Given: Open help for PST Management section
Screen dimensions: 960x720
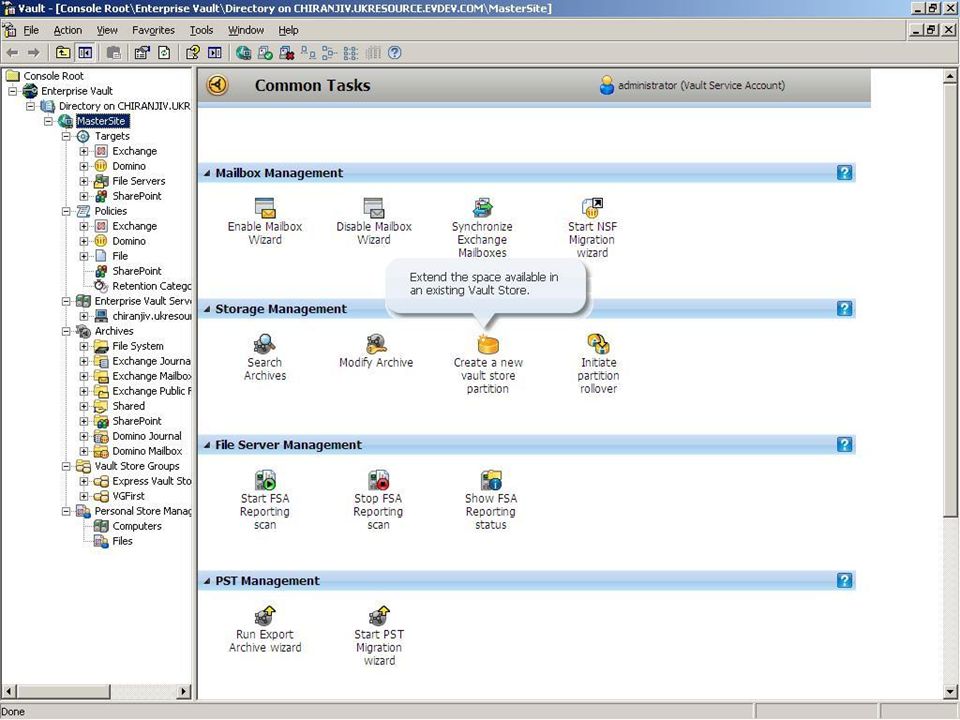Looking at the screenshot, I should click(844, 580).
